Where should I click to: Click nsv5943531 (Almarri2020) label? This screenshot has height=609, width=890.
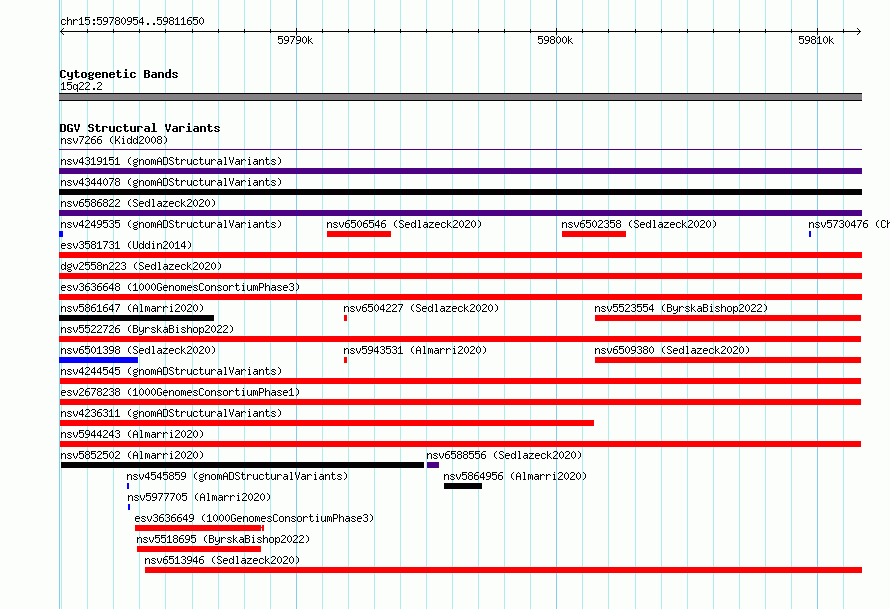(x=415, y=350)
